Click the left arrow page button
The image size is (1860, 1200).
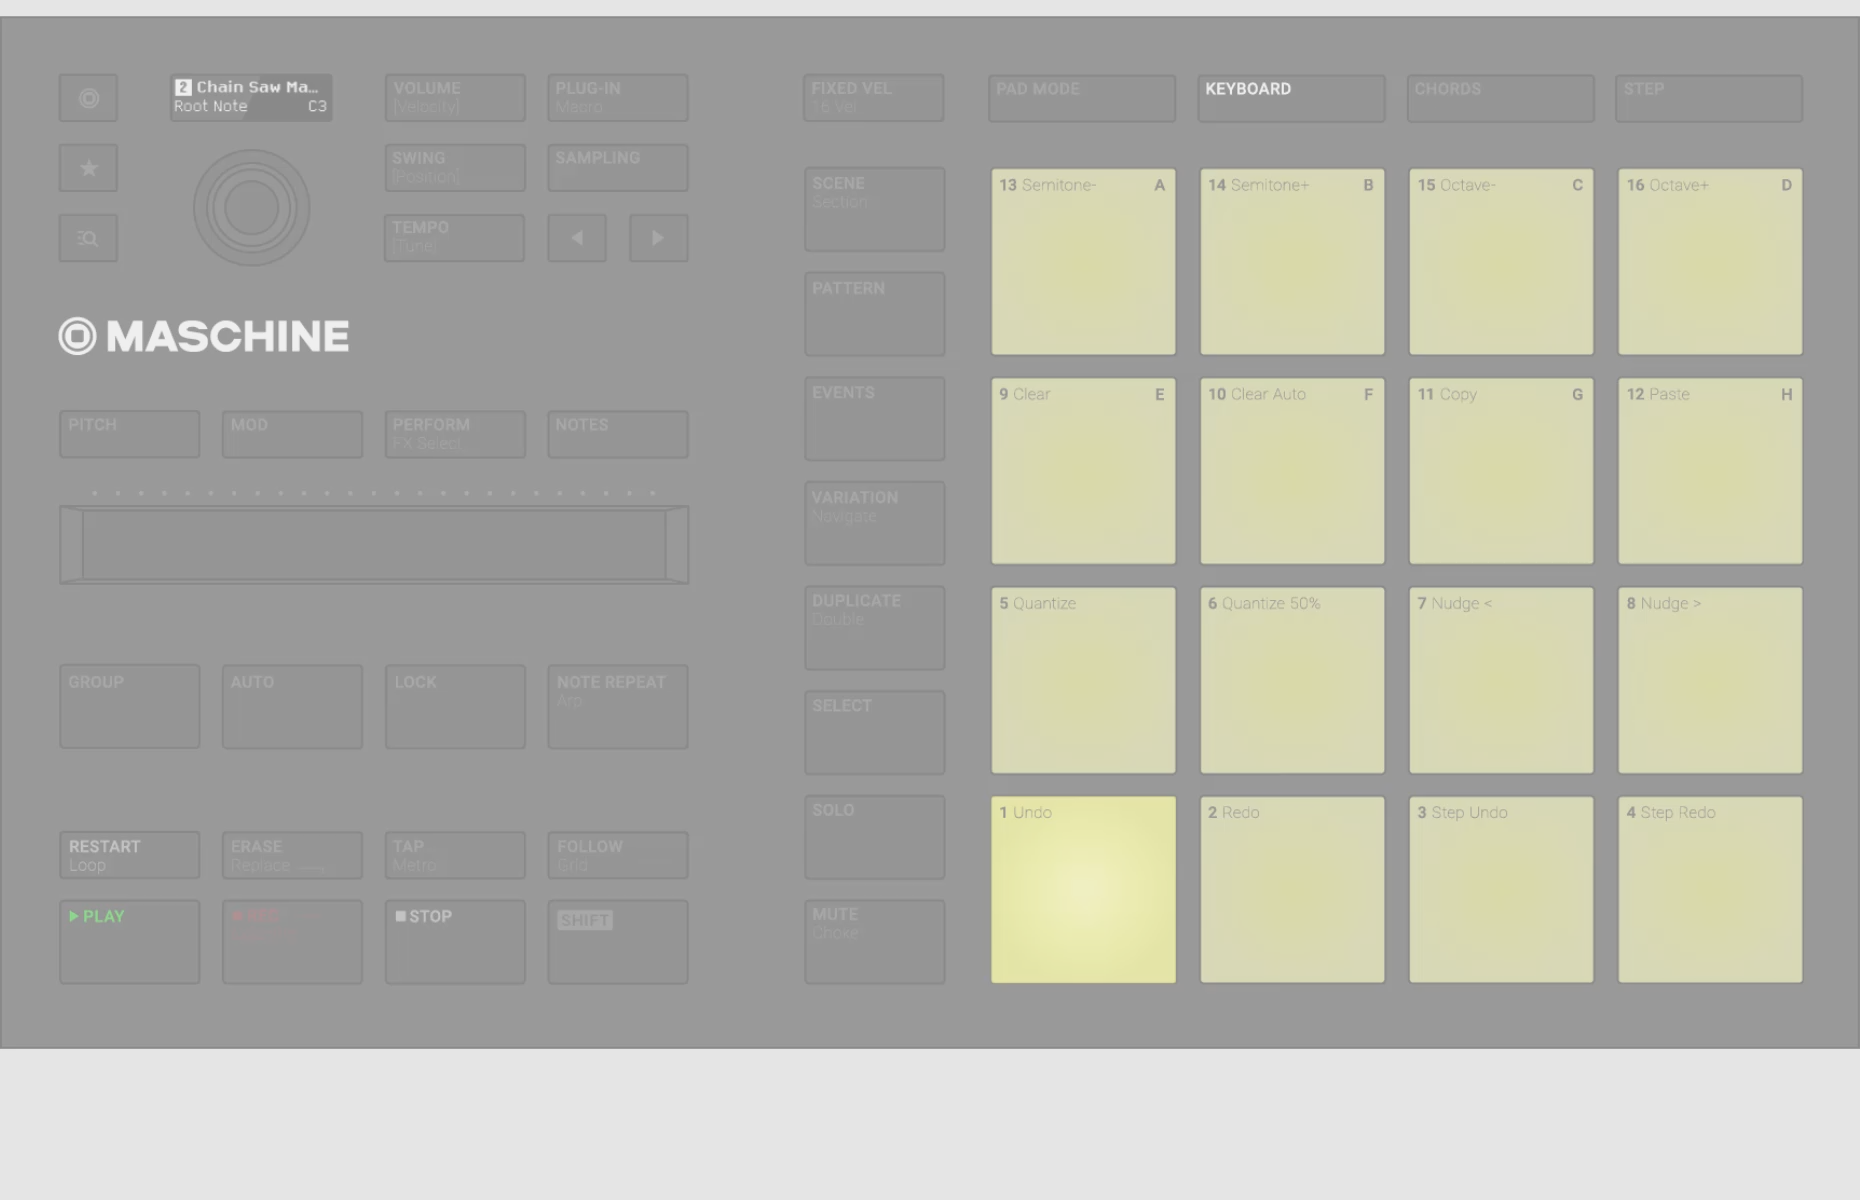tap(577, 238)
